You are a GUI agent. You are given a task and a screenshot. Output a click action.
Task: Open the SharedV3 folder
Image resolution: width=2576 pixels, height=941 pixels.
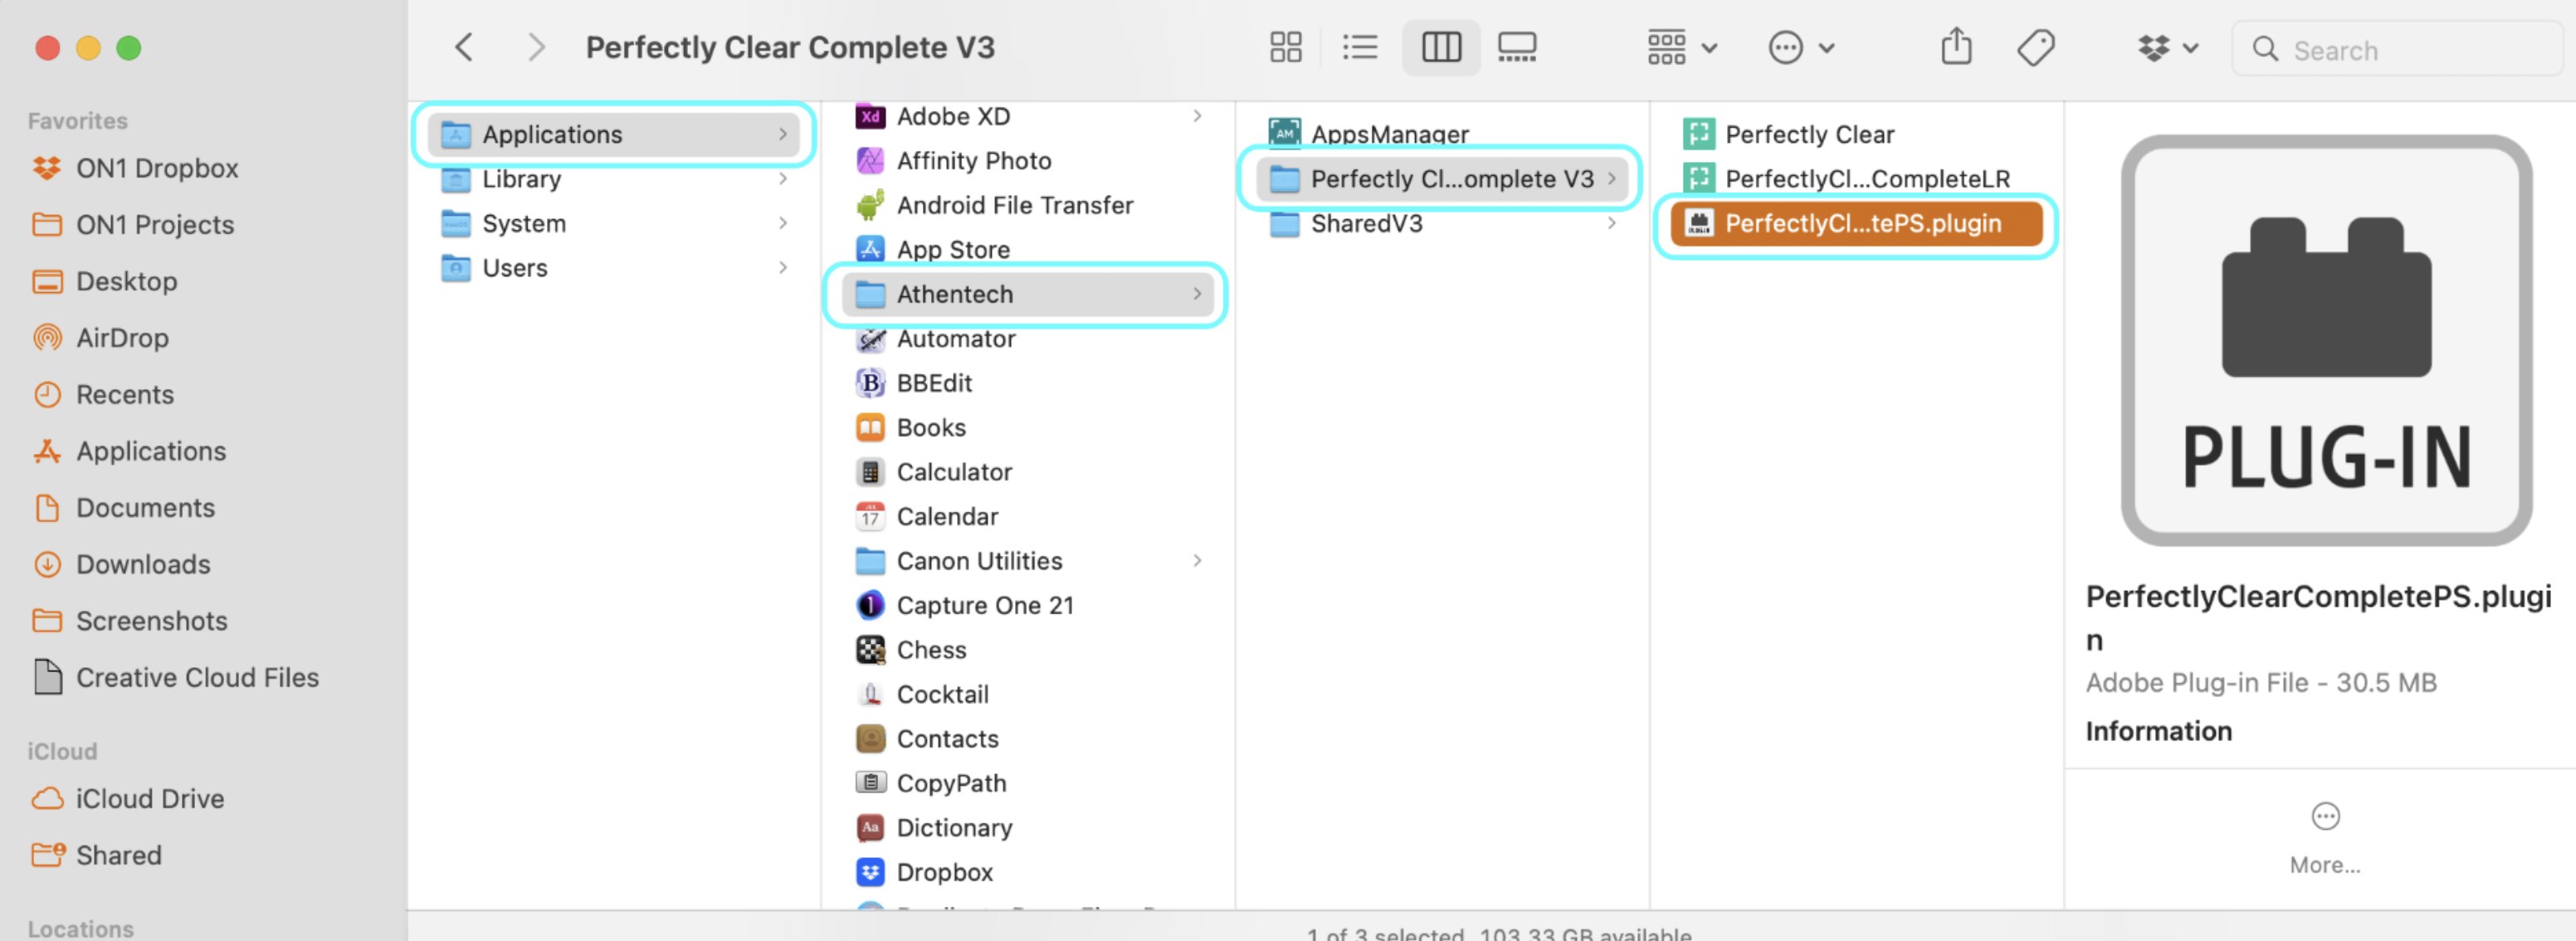point(1366,223)
